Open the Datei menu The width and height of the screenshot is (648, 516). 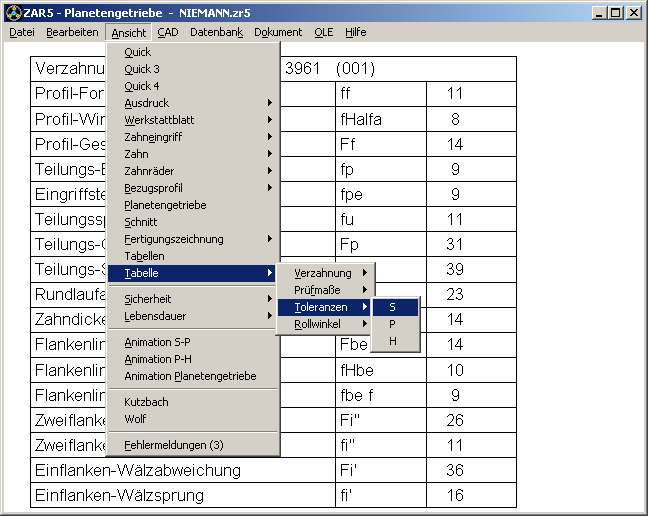(22, 32)
